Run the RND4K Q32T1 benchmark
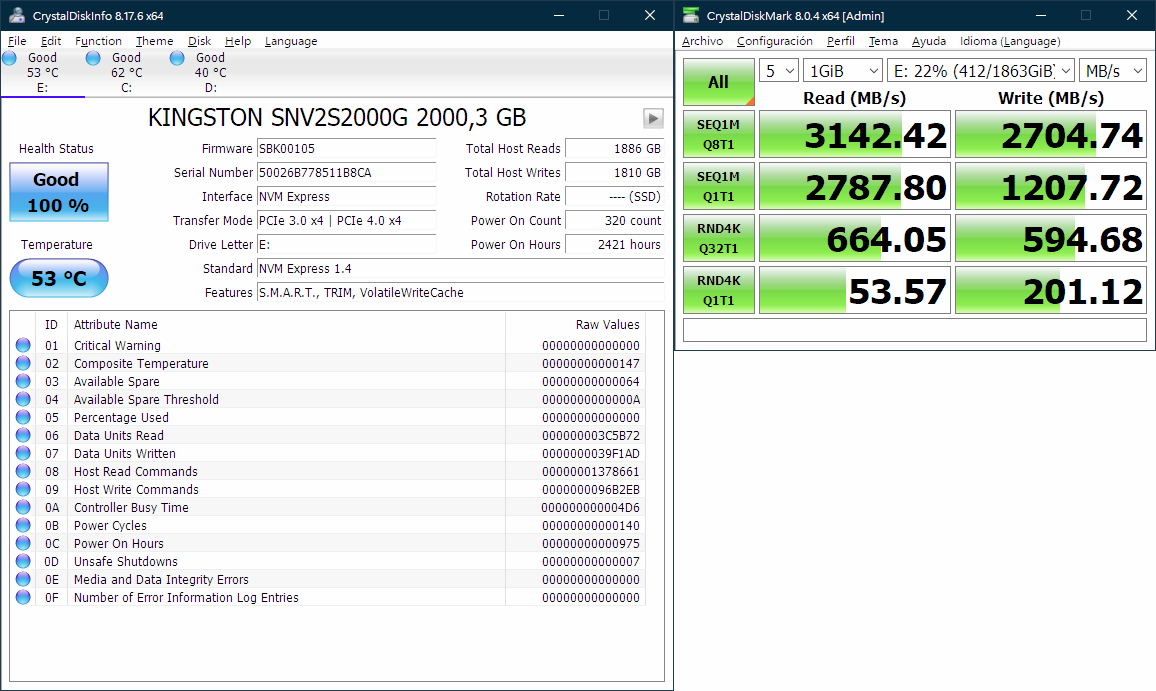This screenshot has width=1156, height=691. click(x=718, y=238)
